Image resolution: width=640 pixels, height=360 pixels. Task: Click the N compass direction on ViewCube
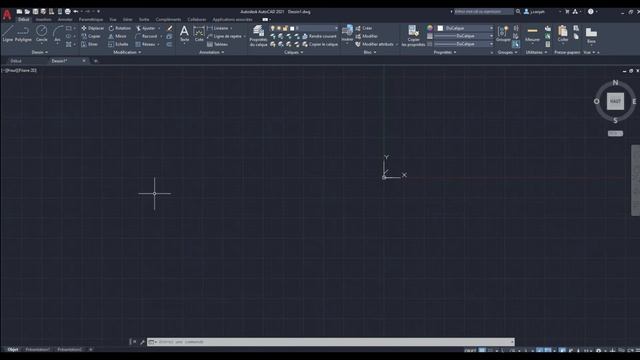615,83
